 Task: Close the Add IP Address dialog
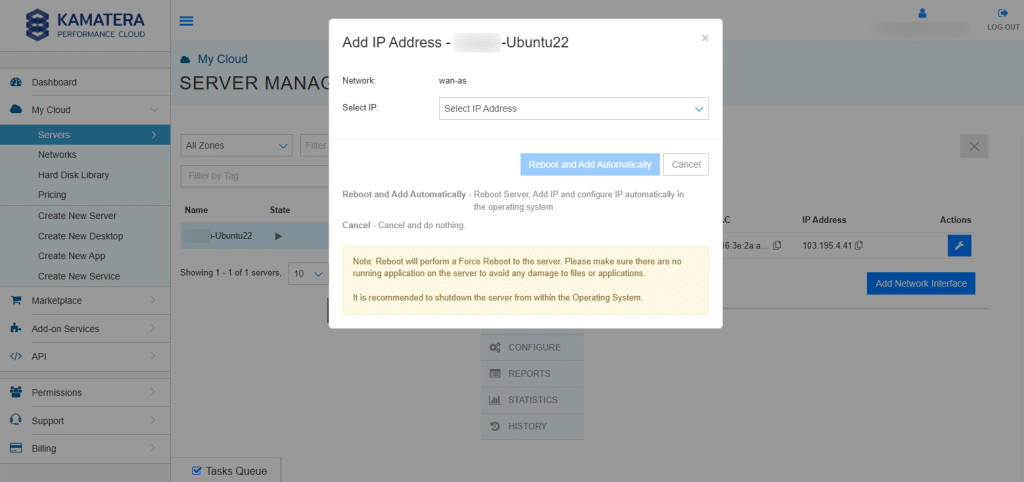click(x=705, y=38)
